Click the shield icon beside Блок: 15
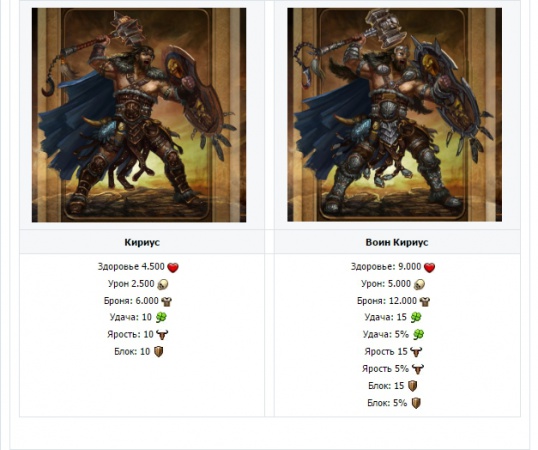This screenshot has height=450, width=538. click(x=413, y=386)
